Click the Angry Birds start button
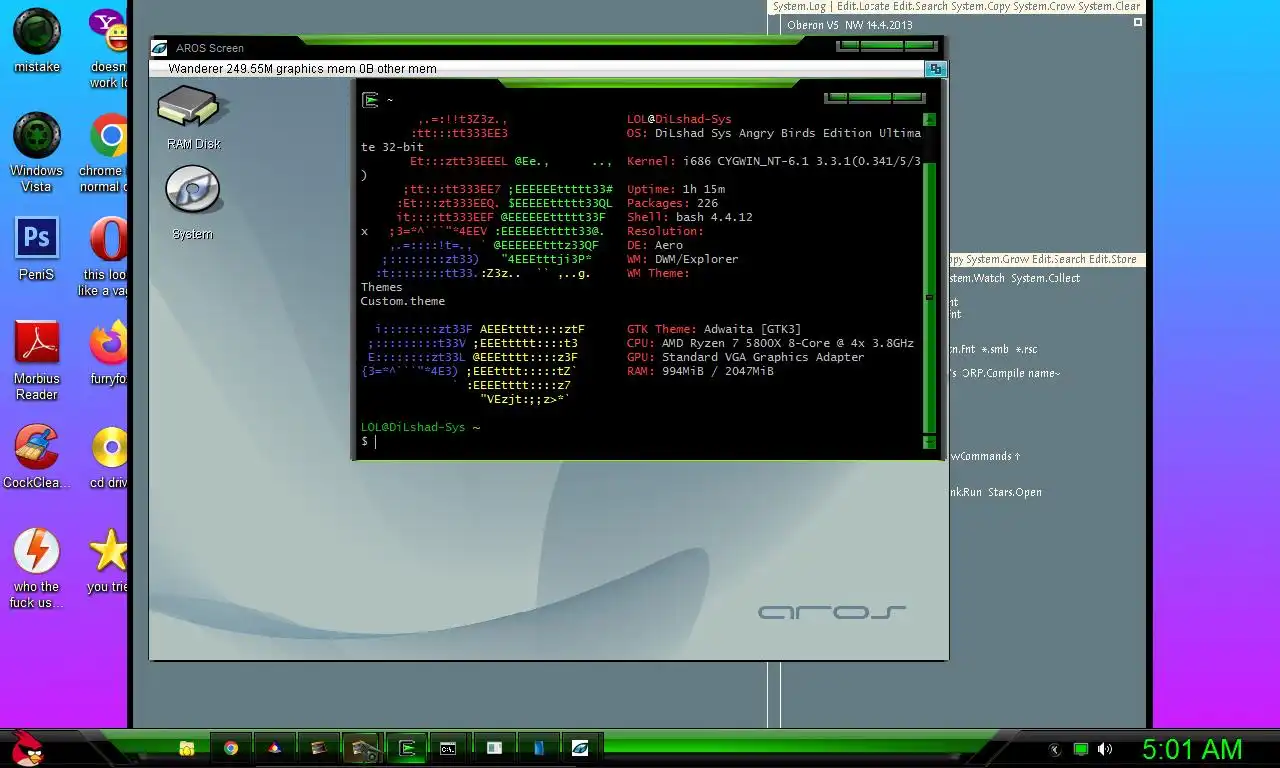Image resolution: width=1280 pixels, height=768 pixels. tap(26, 747)
